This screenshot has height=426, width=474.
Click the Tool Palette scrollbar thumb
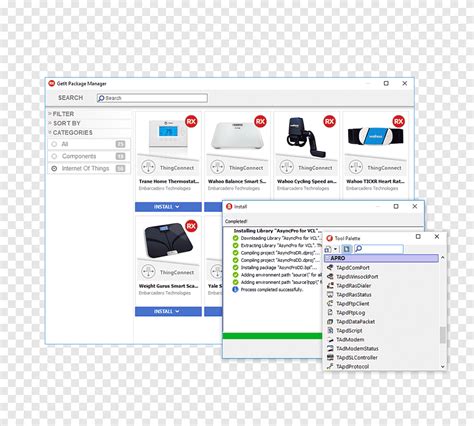[x=443, y=335]
